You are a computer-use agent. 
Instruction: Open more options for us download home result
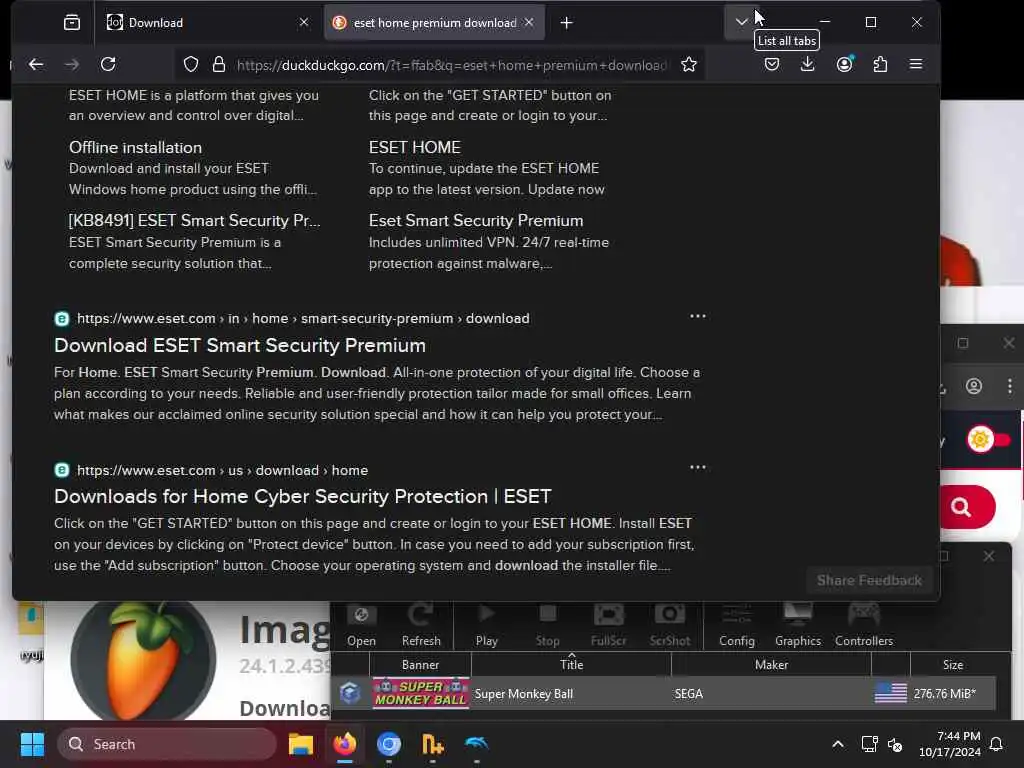[697, 468]
